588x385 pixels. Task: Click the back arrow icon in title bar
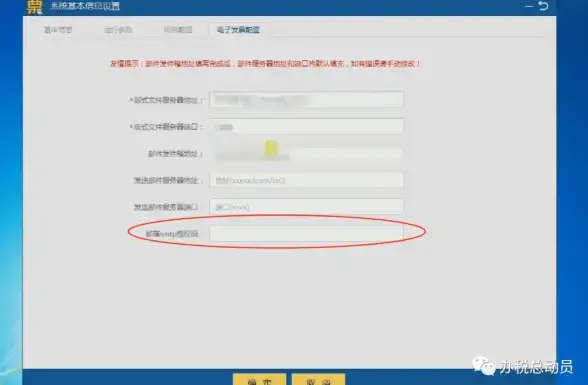(543, 6)
